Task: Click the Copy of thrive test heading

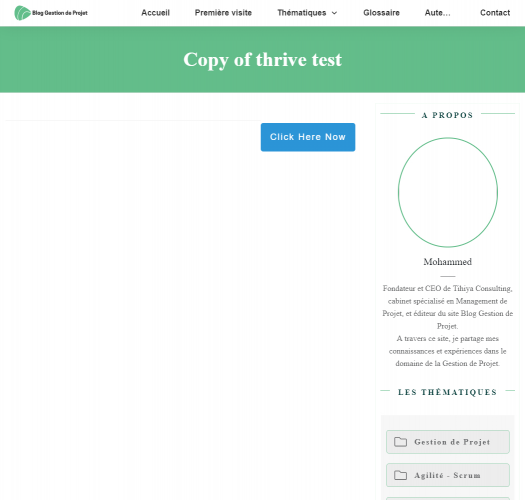Action: point(262,60)
